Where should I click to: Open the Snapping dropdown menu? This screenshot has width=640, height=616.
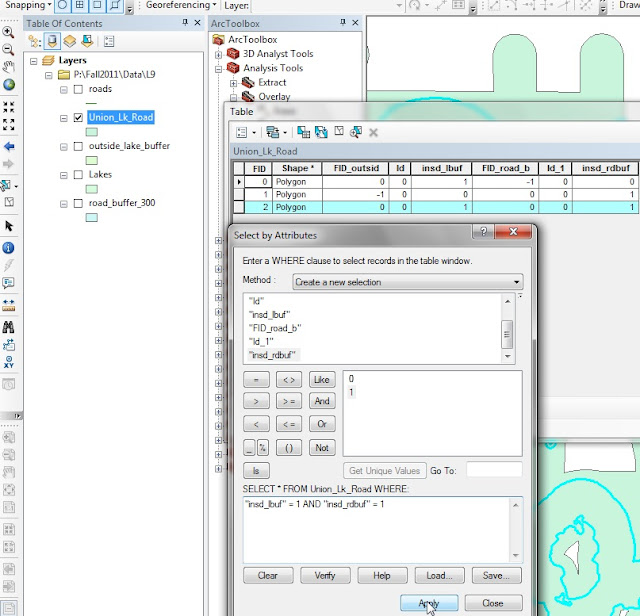click(28, 5)
